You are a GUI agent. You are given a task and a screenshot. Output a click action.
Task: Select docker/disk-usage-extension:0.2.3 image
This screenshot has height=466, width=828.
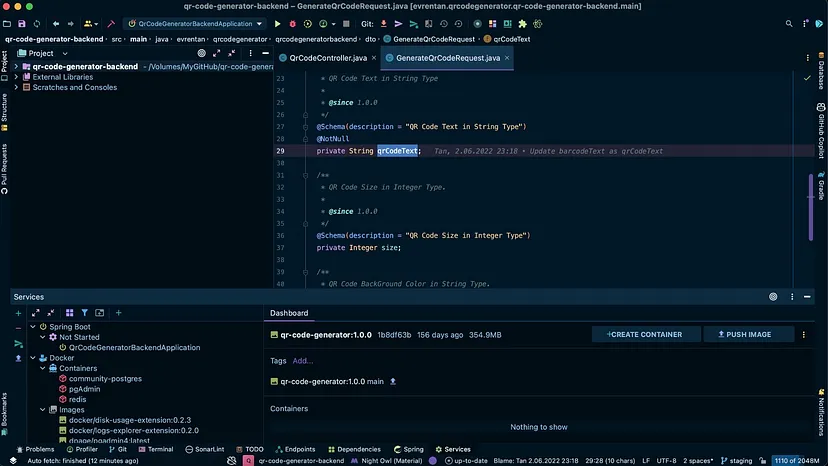(x=125, y=420)
